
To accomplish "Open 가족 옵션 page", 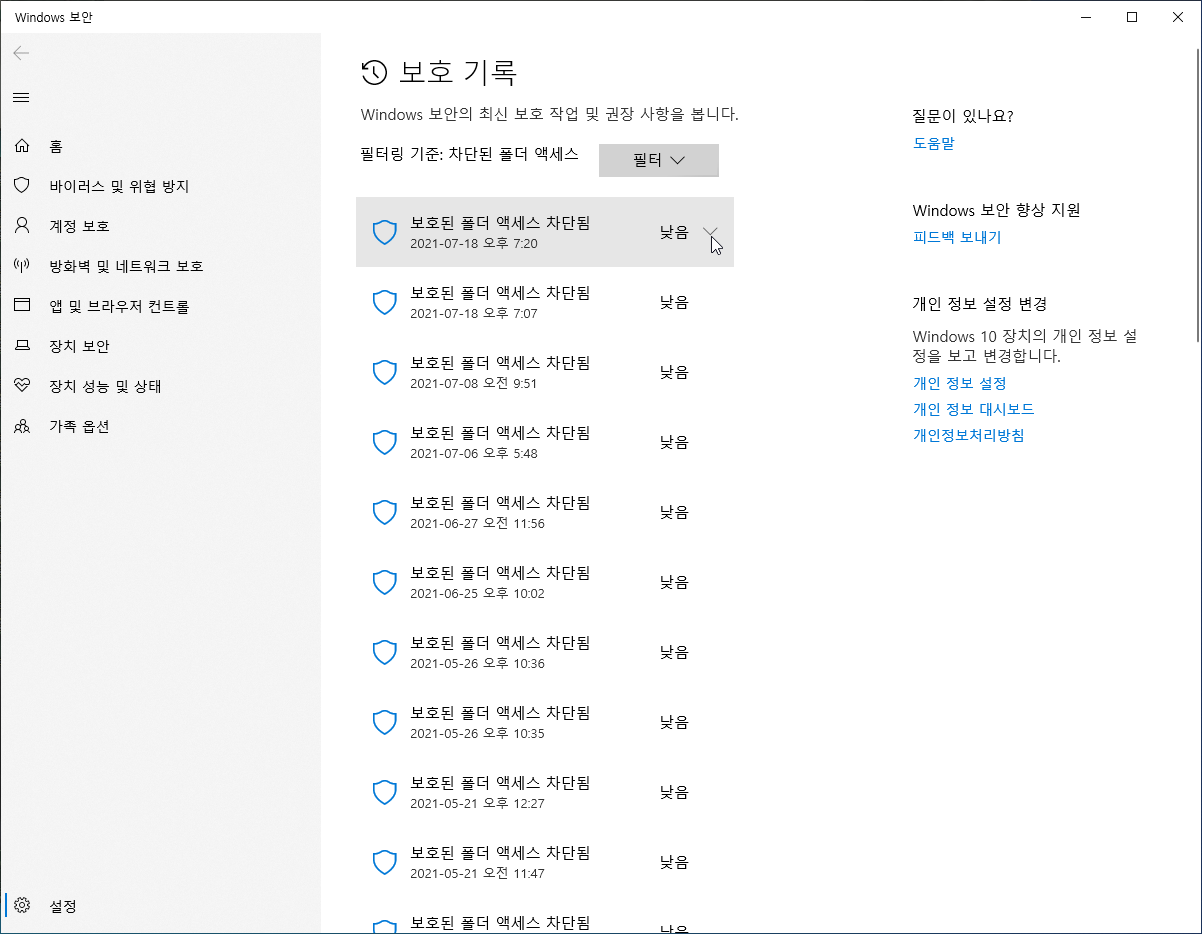I will click(79, 426).
